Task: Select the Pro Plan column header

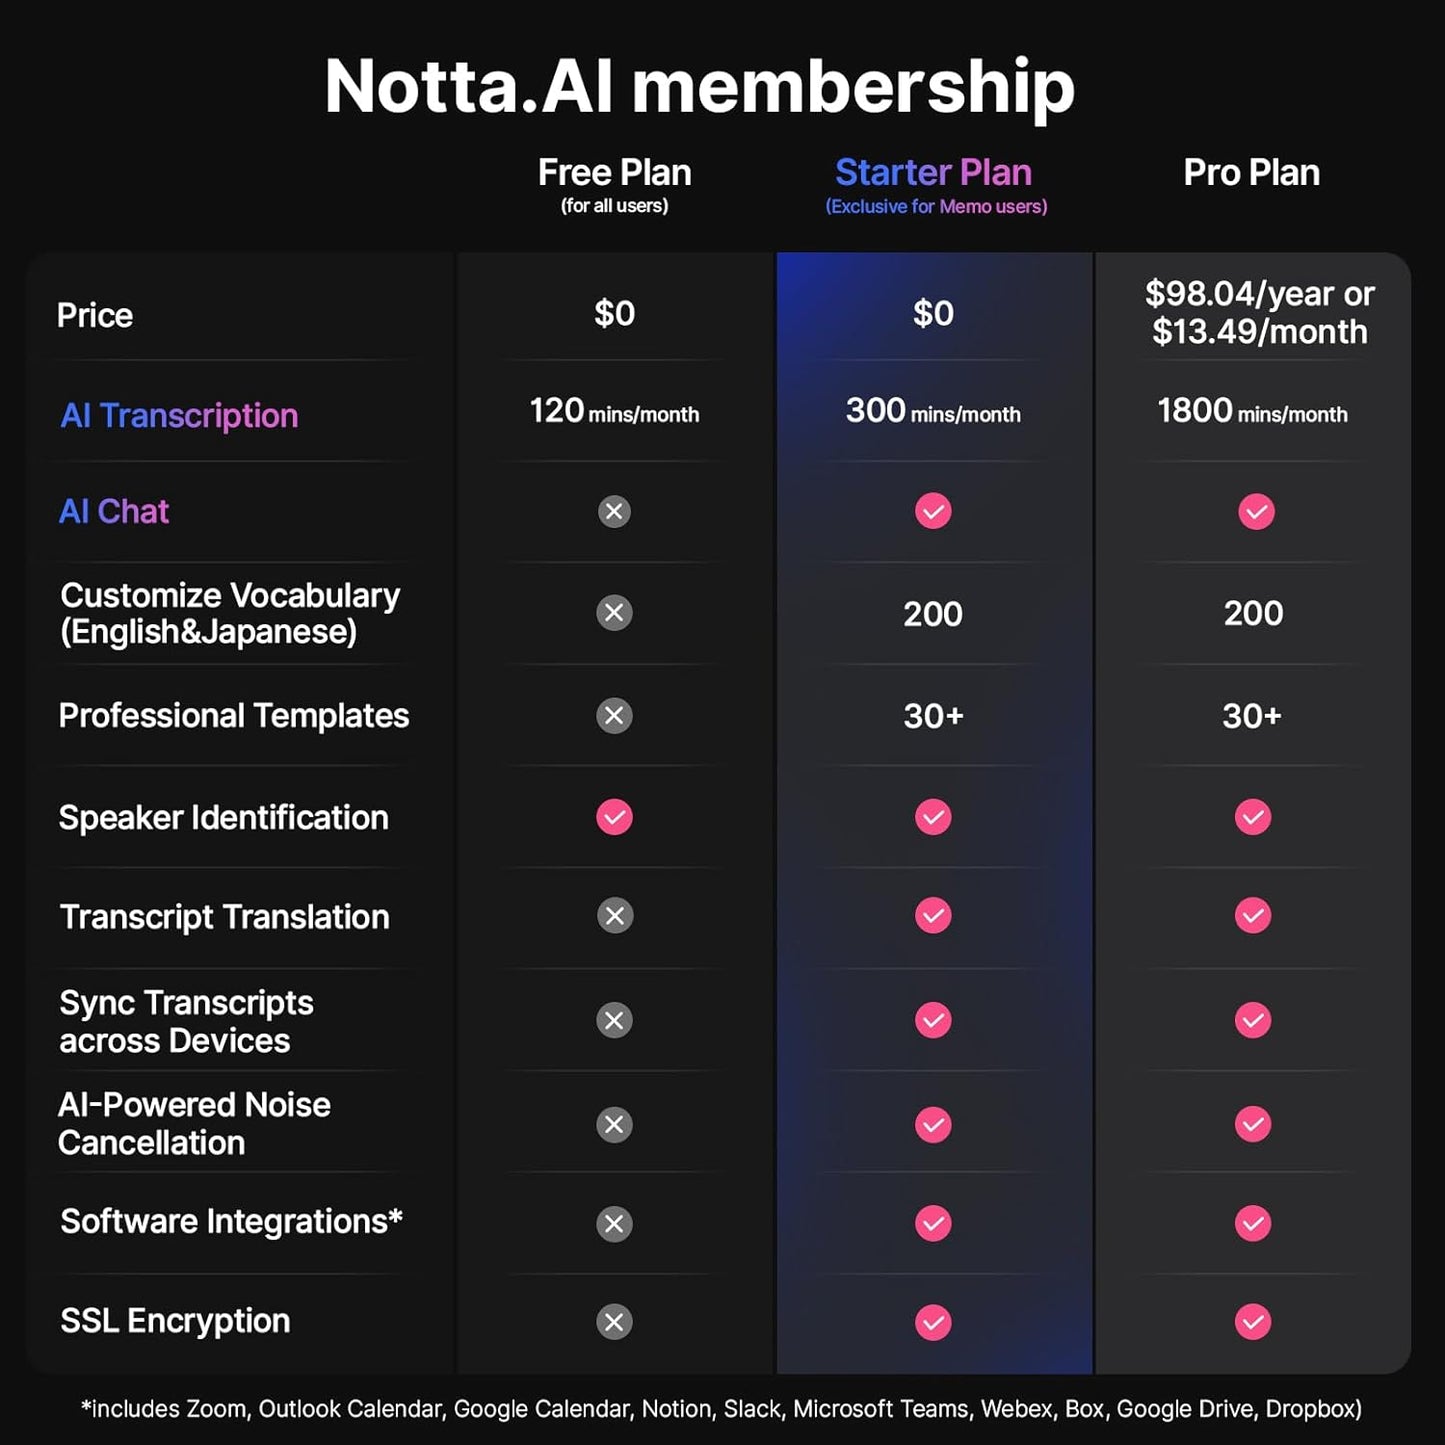Action: 1251,173
